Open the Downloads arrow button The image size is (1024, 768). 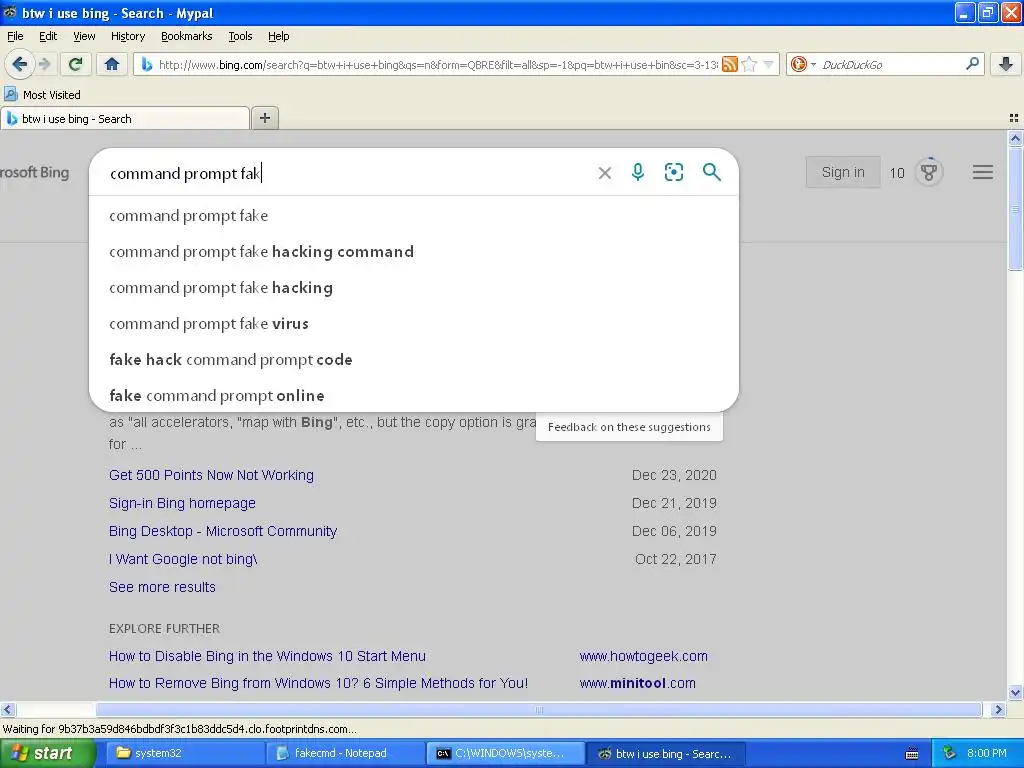pos(1006,64)
